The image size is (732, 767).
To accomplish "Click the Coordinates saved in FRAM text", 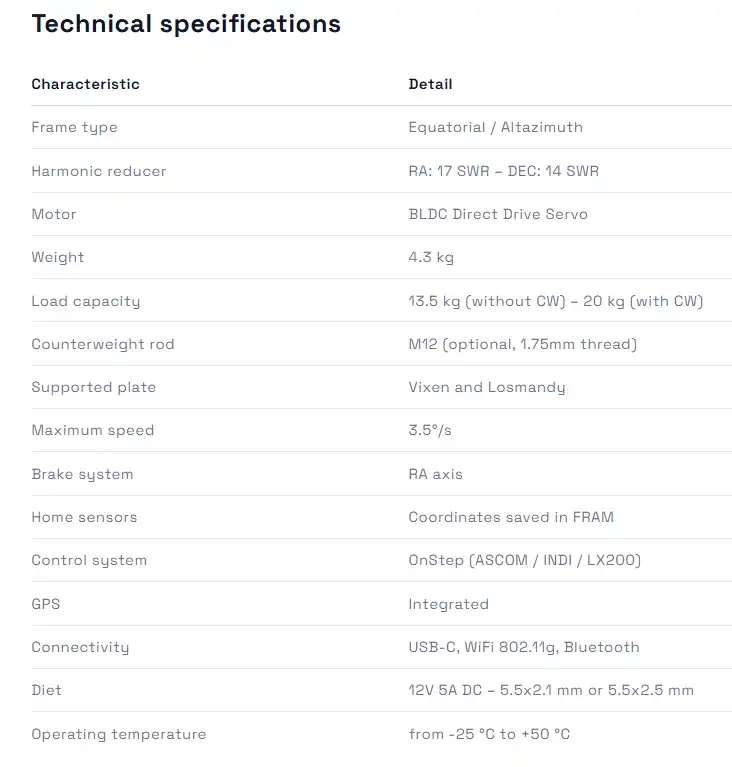I will click(511, 517).
